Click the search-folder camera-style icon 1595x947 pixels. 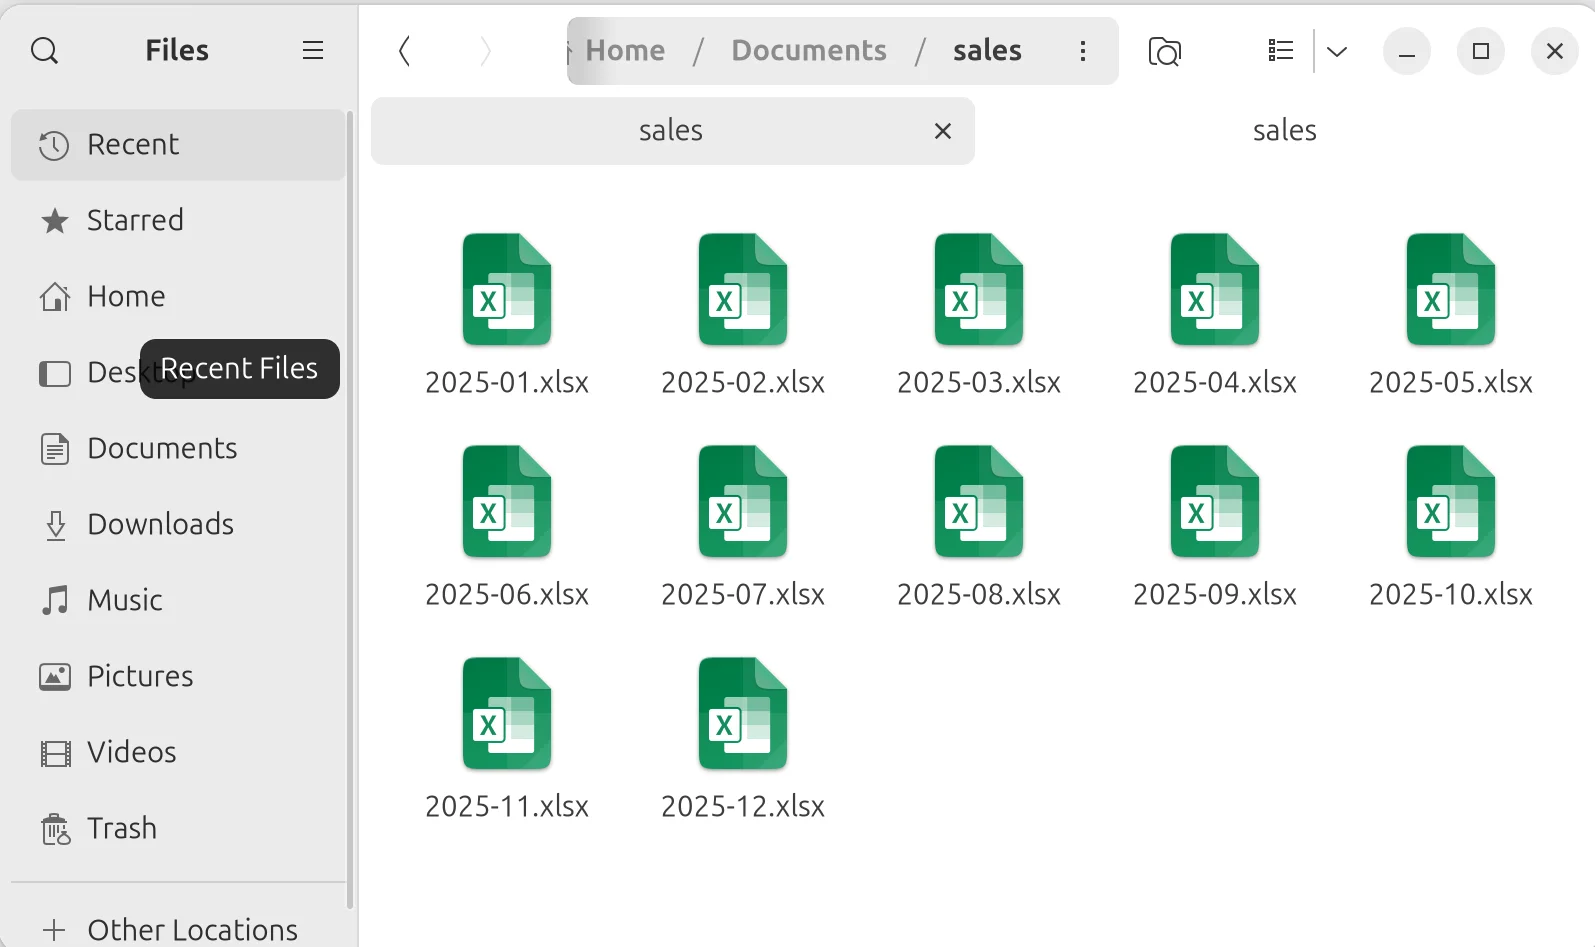click(x=1165, y=51)
